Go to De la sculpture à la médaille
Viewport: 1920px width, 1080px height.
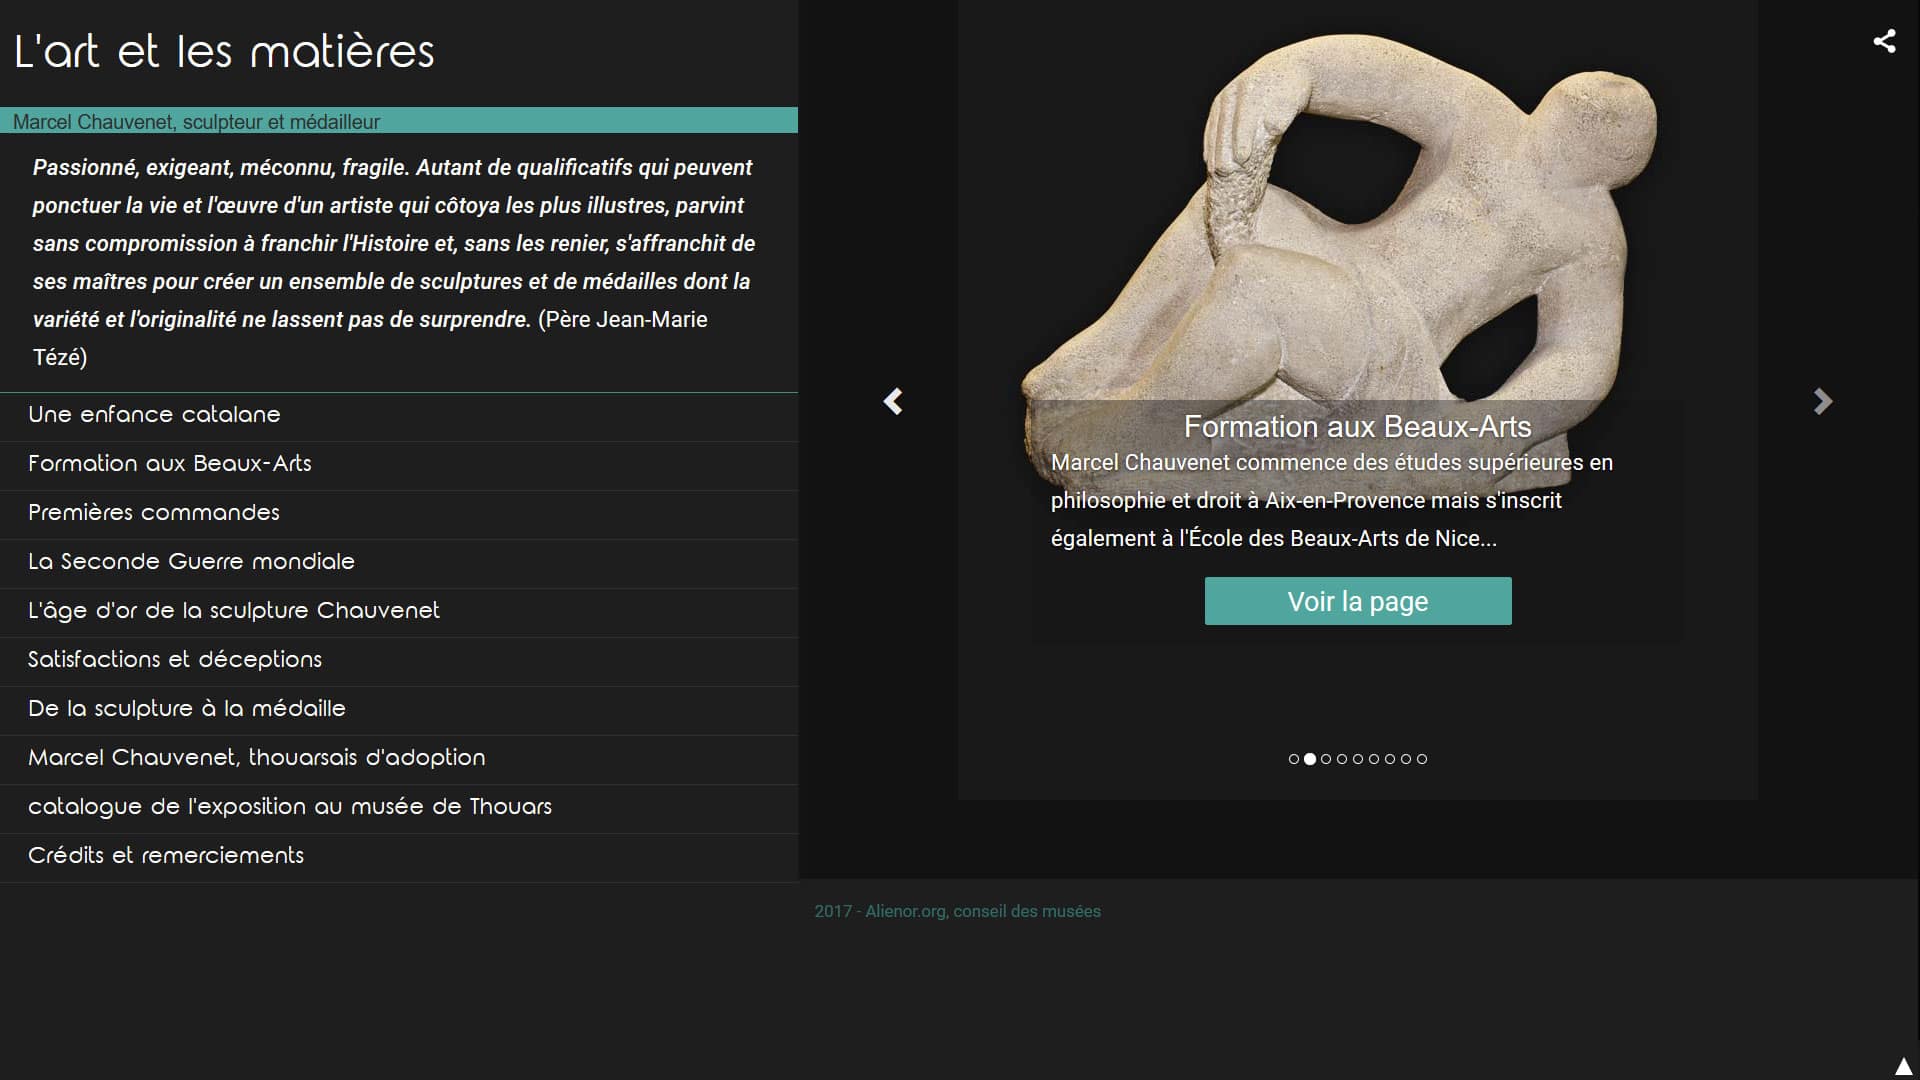pyautogui.click(x=187, y=709)
